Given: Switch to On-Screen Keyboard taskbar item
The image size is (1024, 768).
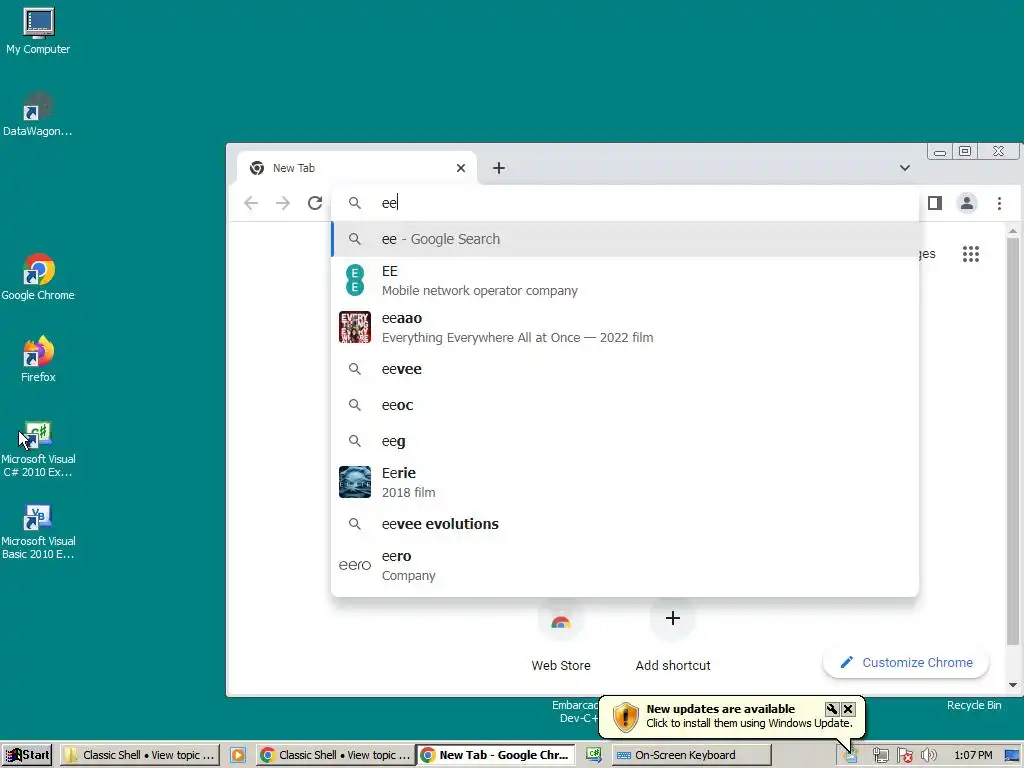Looking at the screenshot, I should 692,755.
